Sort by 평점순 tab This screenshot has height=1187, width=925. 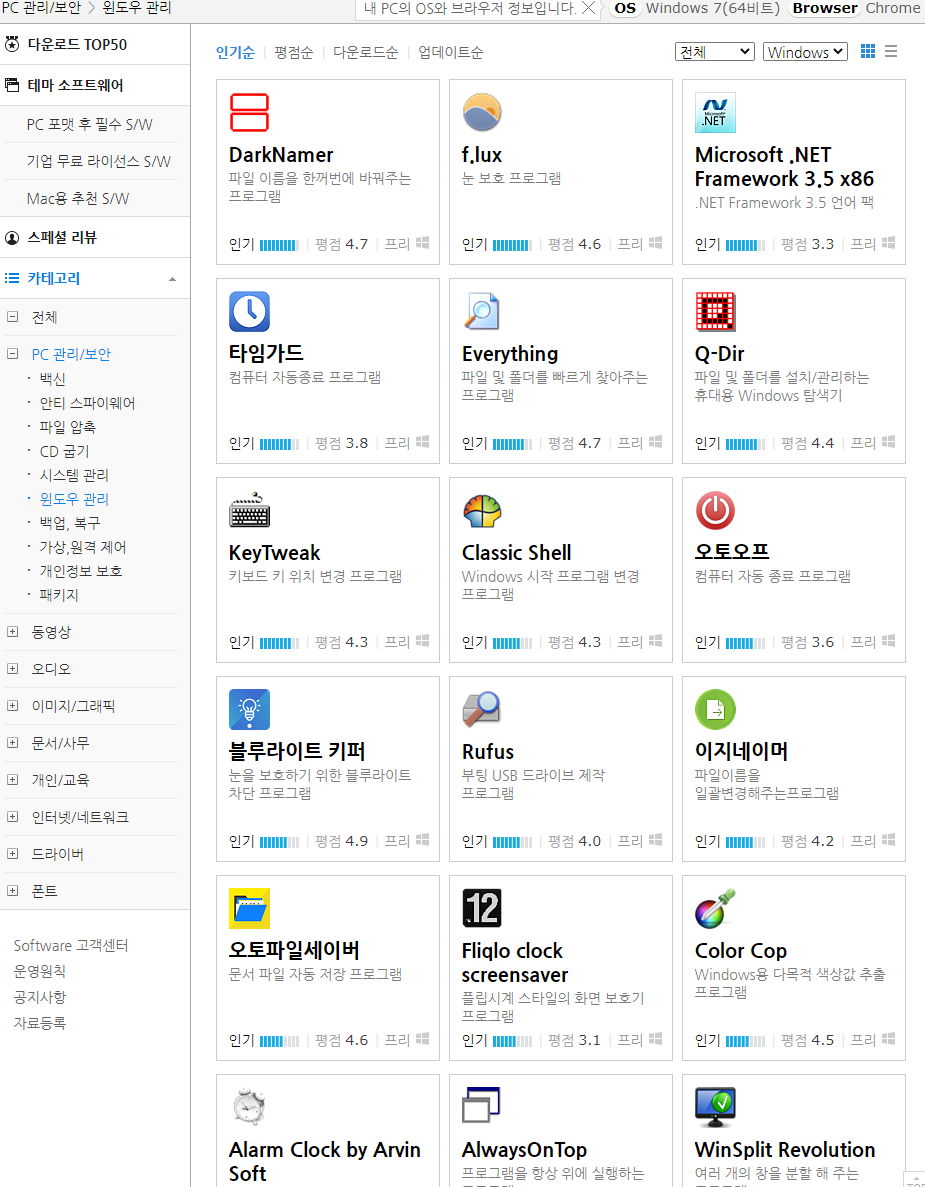click(294, 52)
